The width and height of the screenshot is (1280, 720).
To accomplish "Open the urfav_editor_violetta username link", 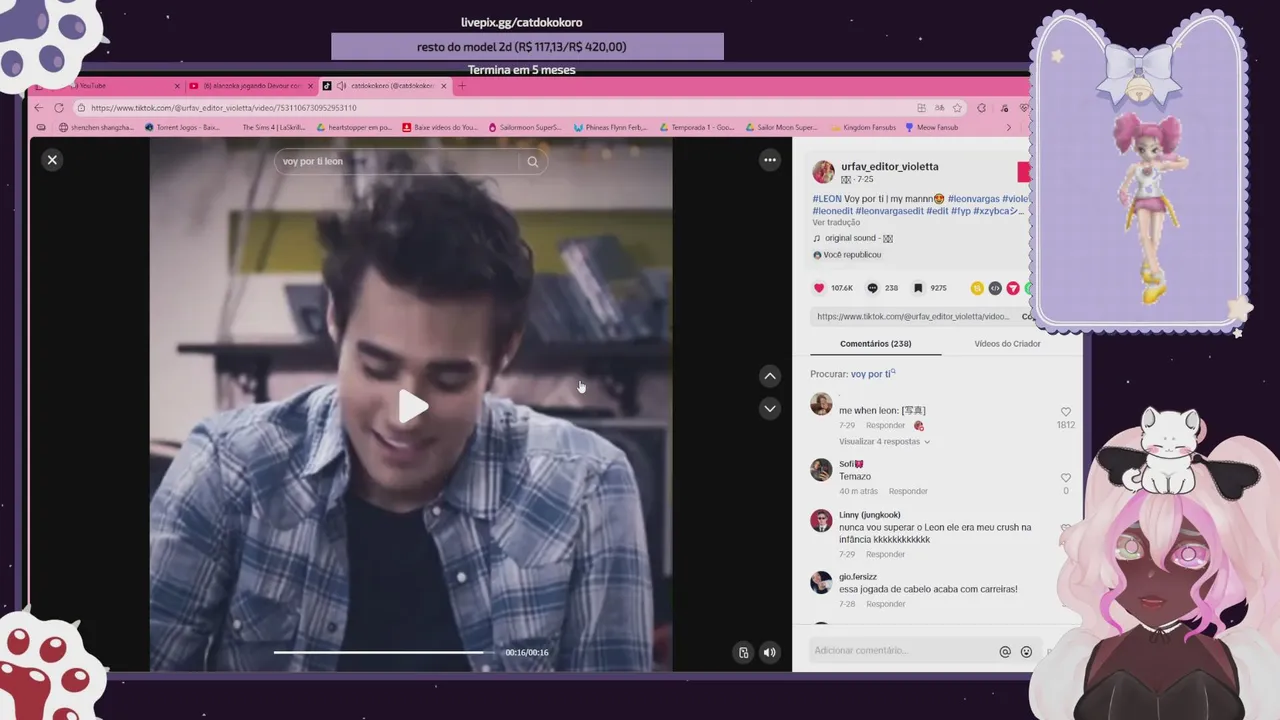I will 889,166.
